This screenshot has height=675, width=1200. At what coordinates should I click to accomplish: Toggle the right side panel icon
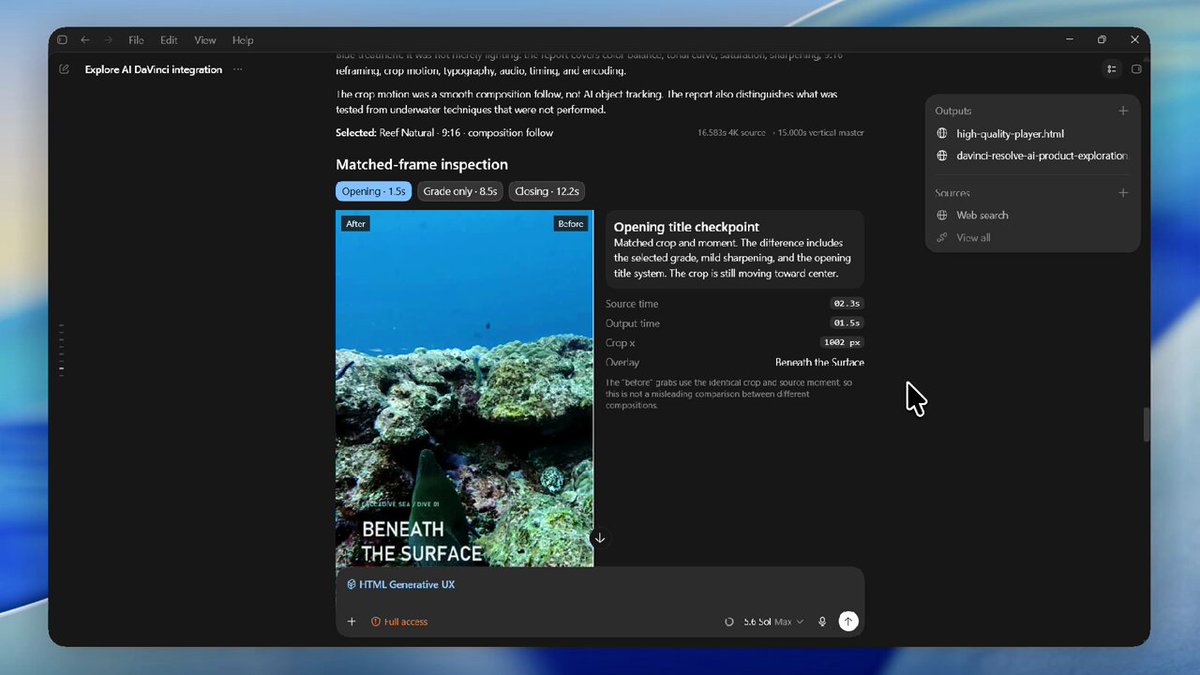coord(1136,69)
